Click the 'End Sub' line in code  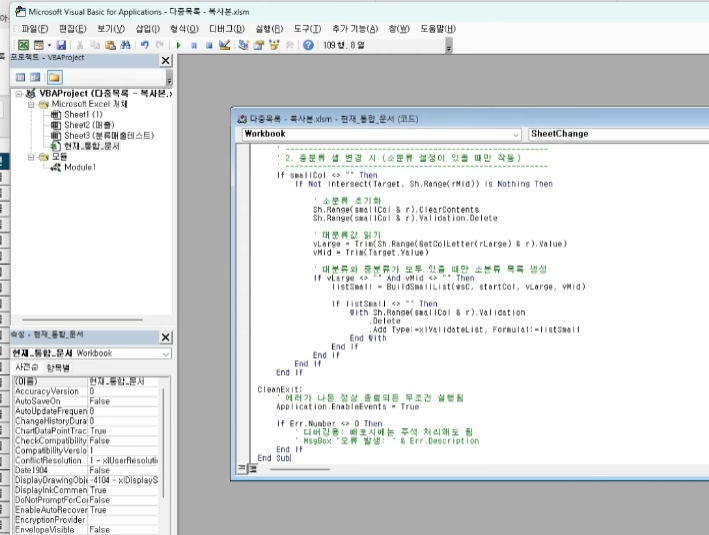[274, 458]
